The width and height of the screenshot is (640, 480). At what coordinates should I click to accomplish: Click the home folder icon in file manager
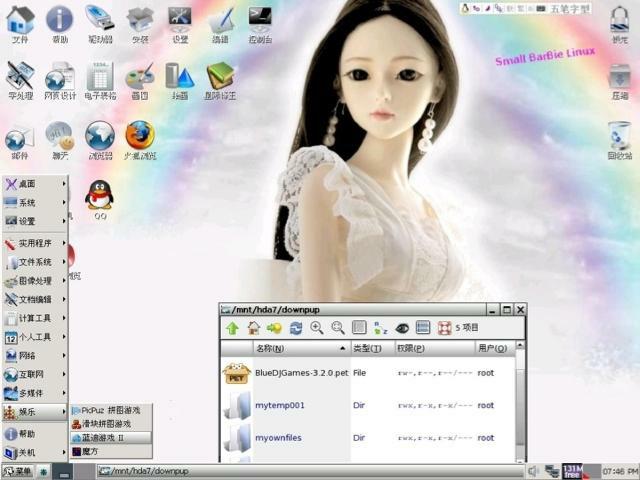254,327
